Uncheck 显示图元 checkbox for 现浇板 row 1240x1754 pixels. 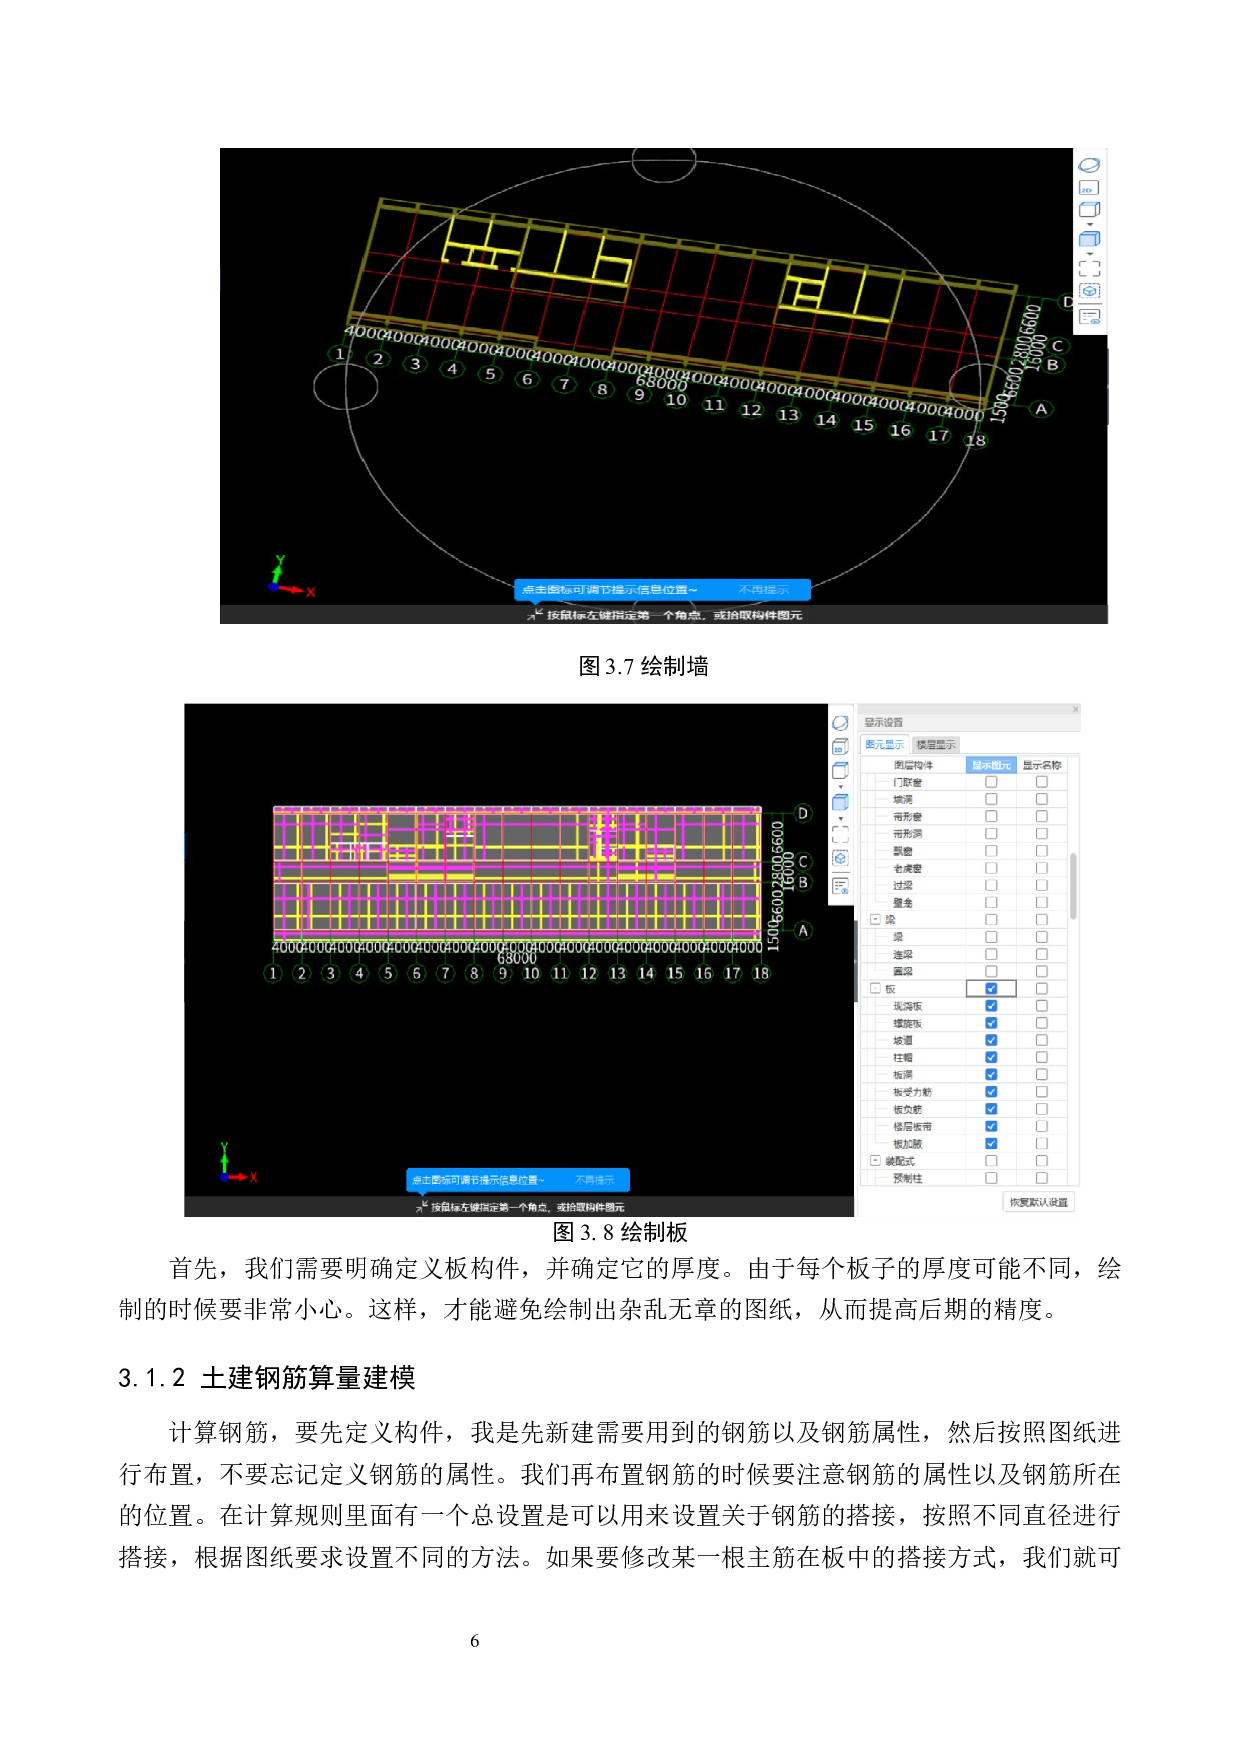point(991,1006)
